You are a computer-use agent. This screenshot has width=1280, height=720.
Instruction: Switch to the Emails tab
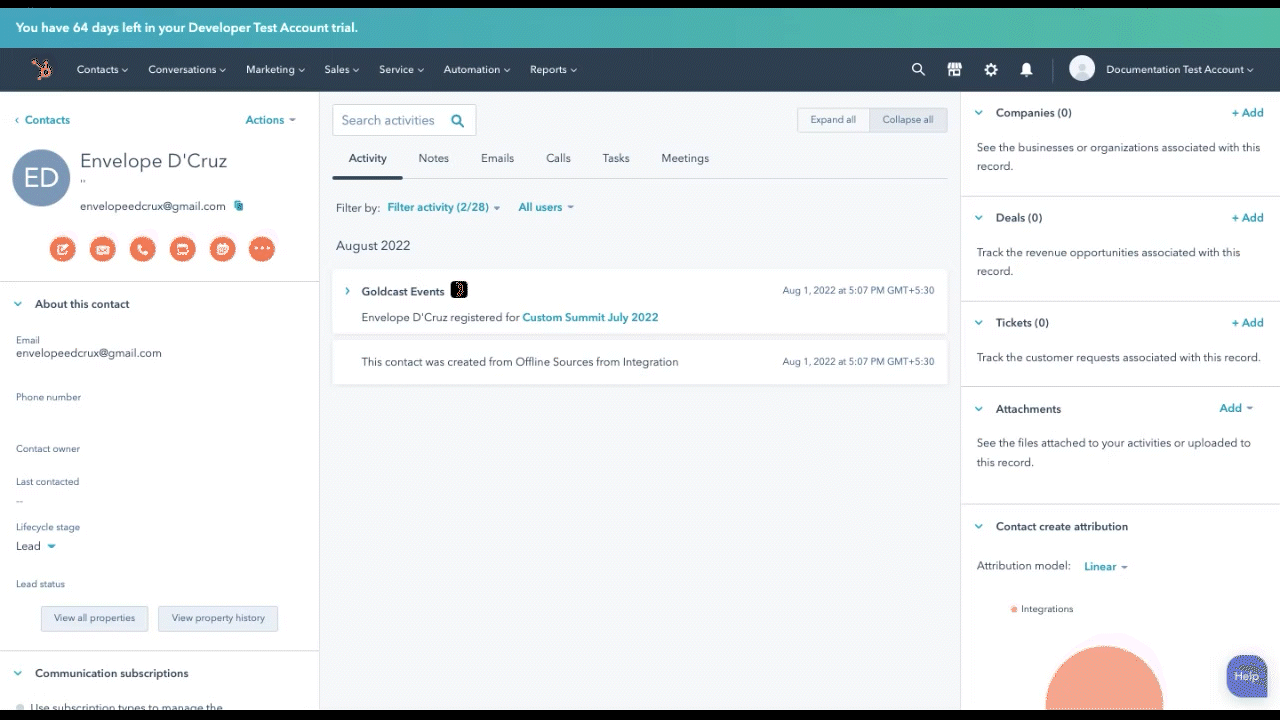coord(497,158)
